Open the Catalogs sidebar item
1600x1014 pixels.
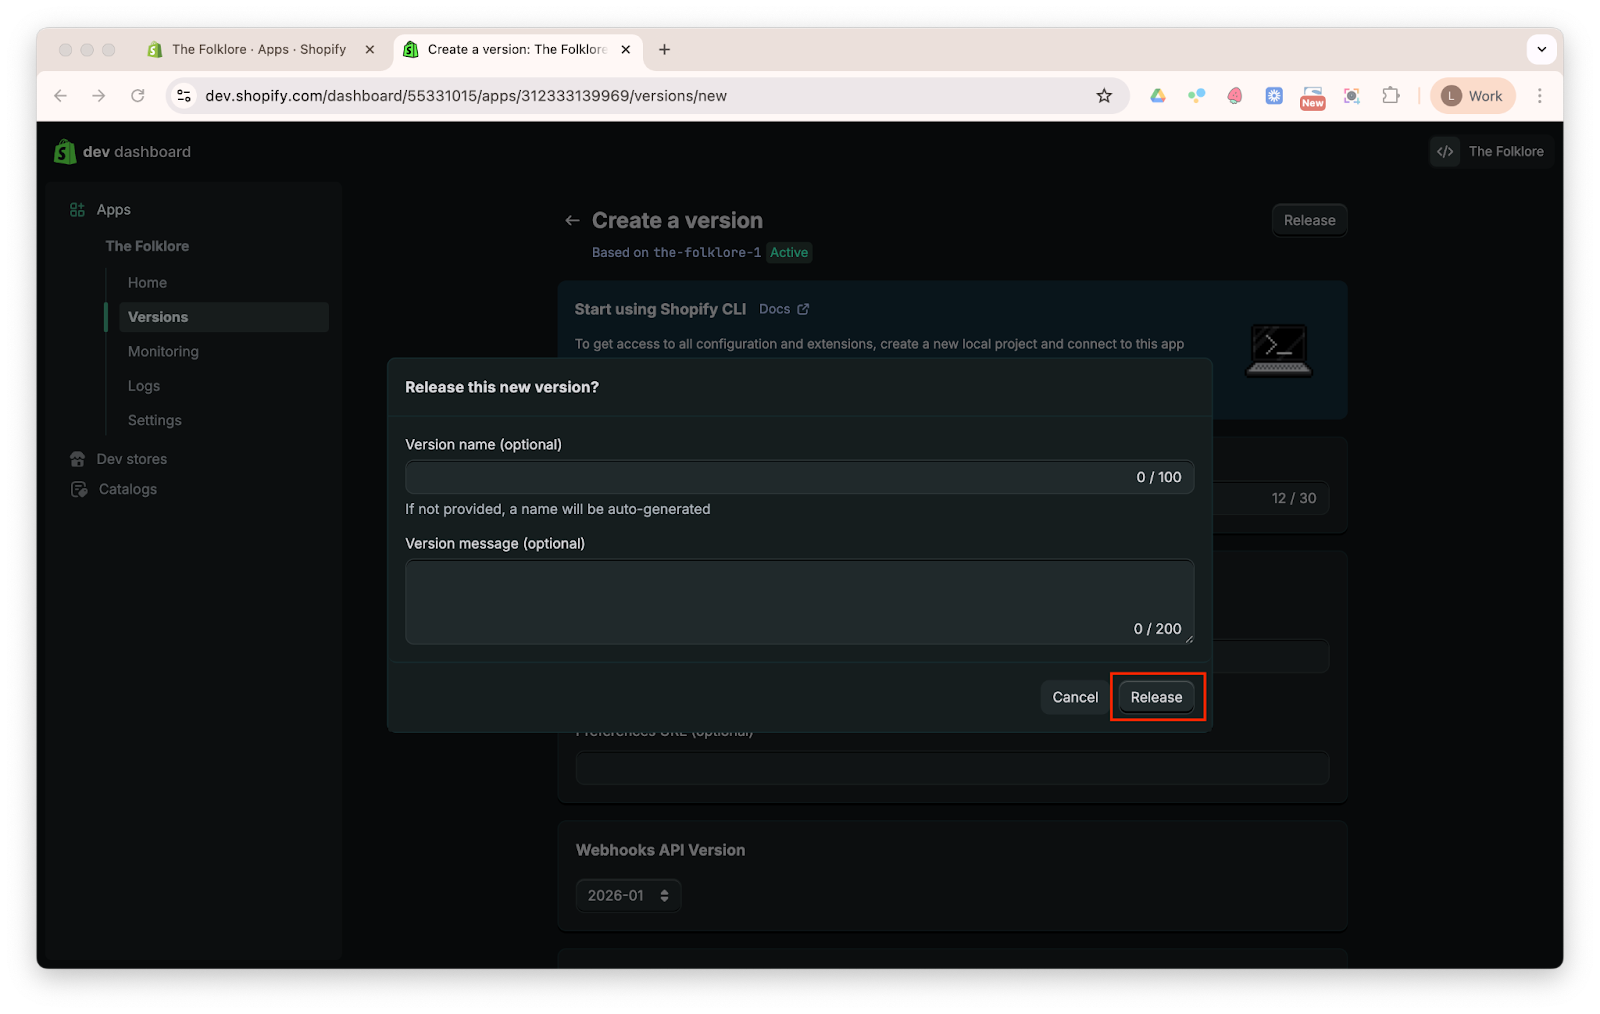point(127,489)
